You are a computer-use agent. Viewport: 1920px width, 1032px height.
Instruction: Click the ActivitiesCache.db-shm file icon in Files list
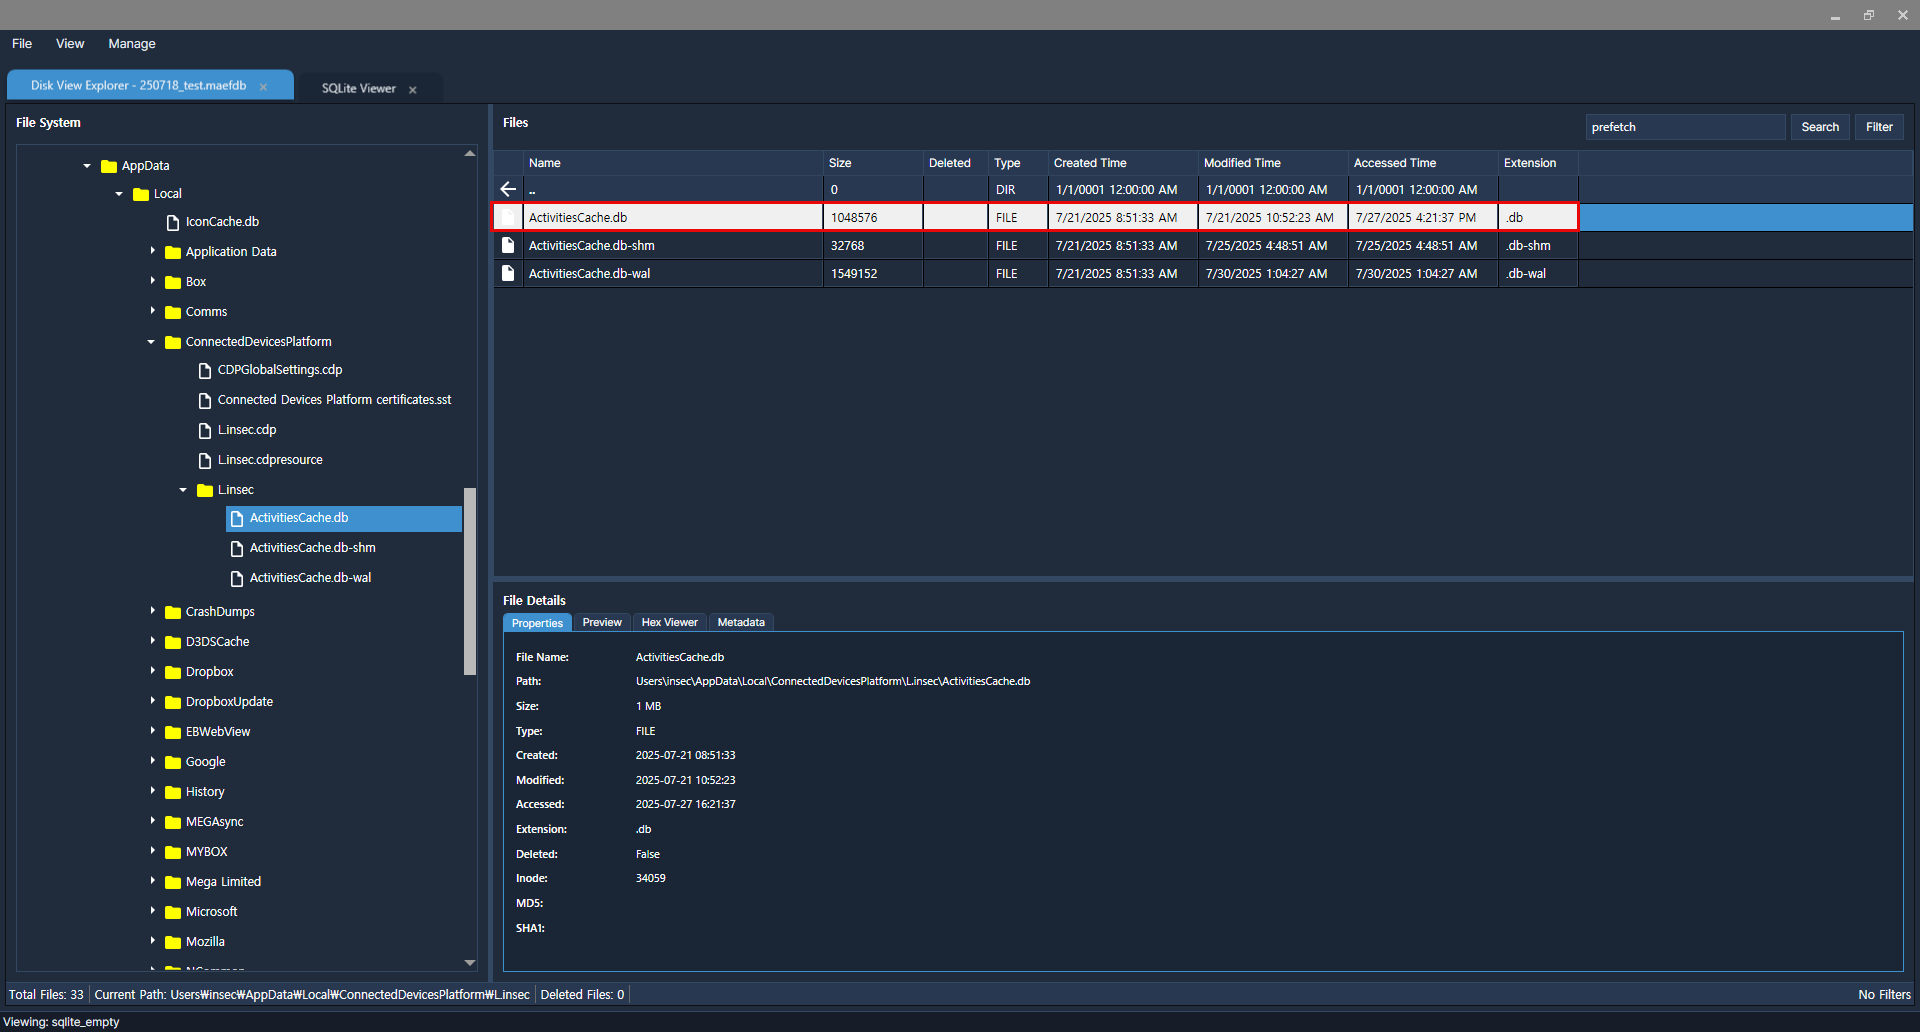click(508, 245)
